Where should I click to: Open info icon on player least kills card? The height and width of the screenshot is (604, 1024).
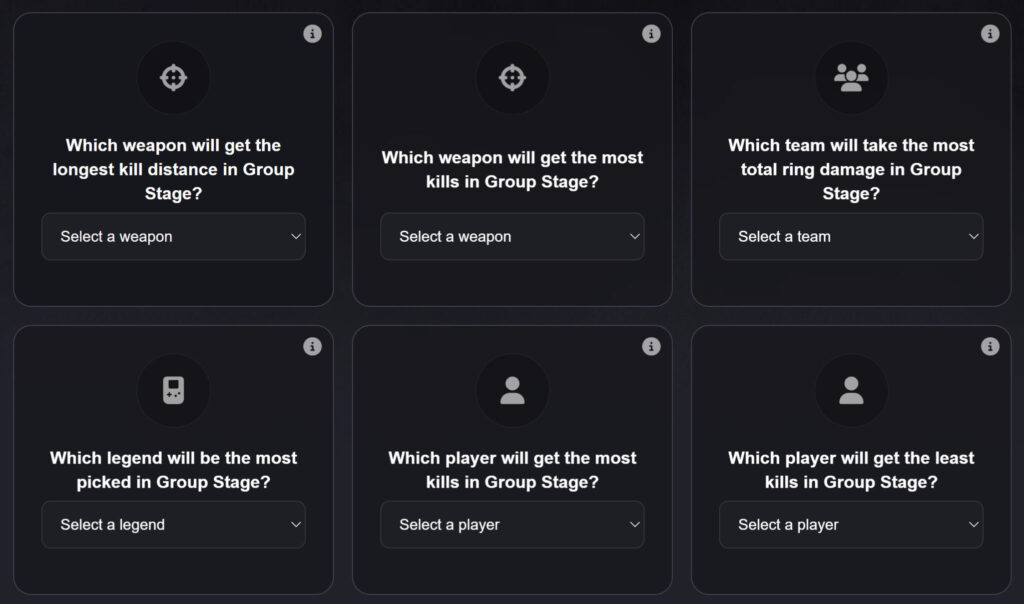[x=990, y=346]
